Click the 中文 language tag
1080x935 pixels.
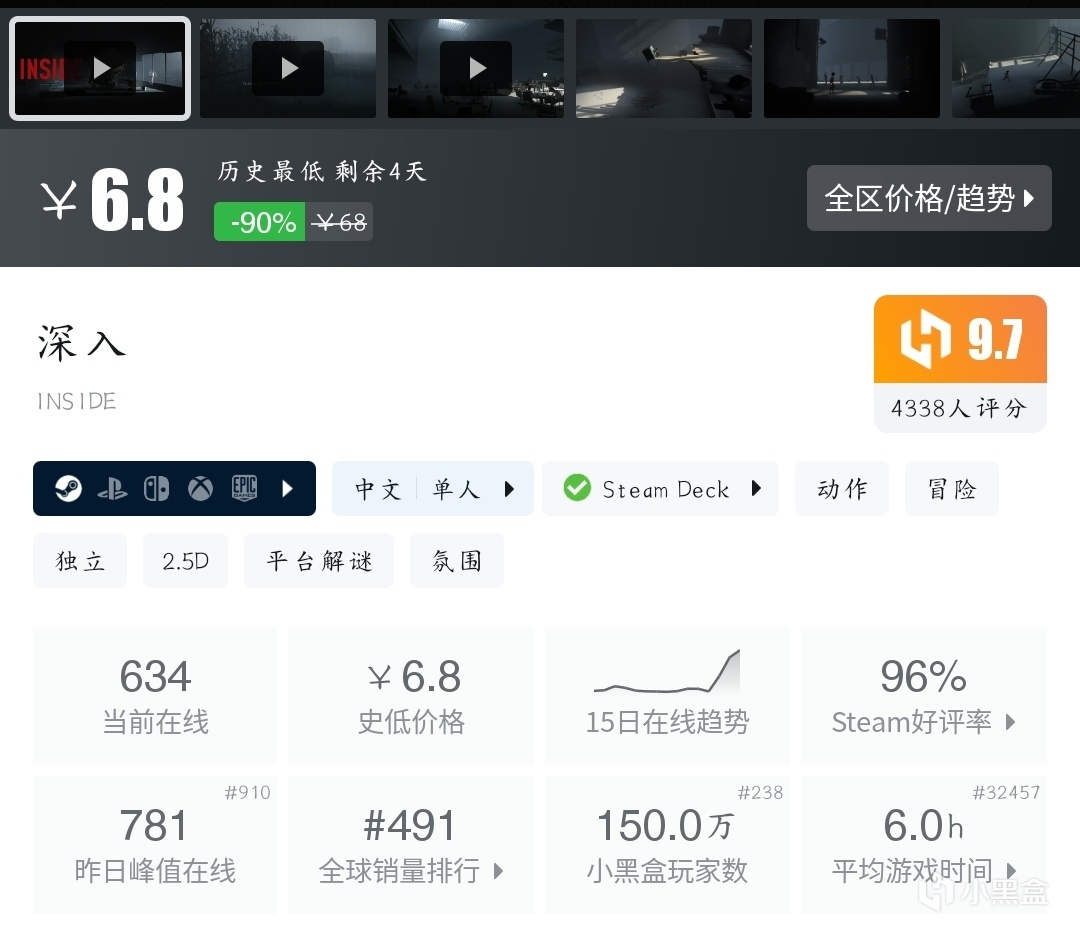tap(377, 489)
